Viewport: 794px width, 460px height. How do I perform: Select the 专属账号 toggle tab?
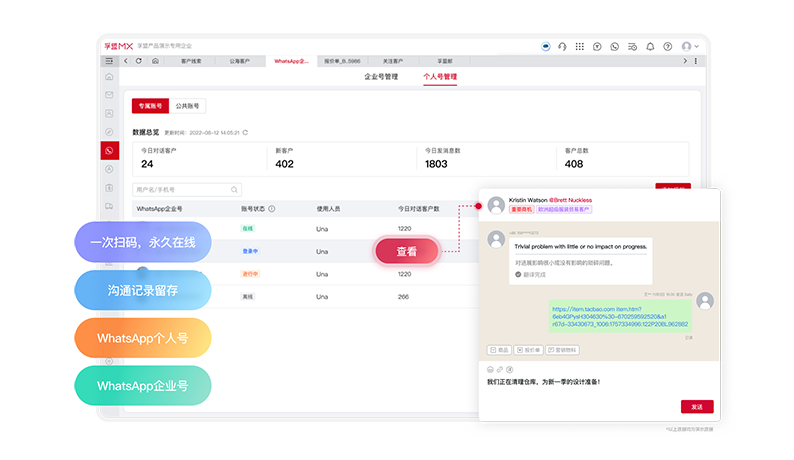pyautogui.click(x=149, y=105)
